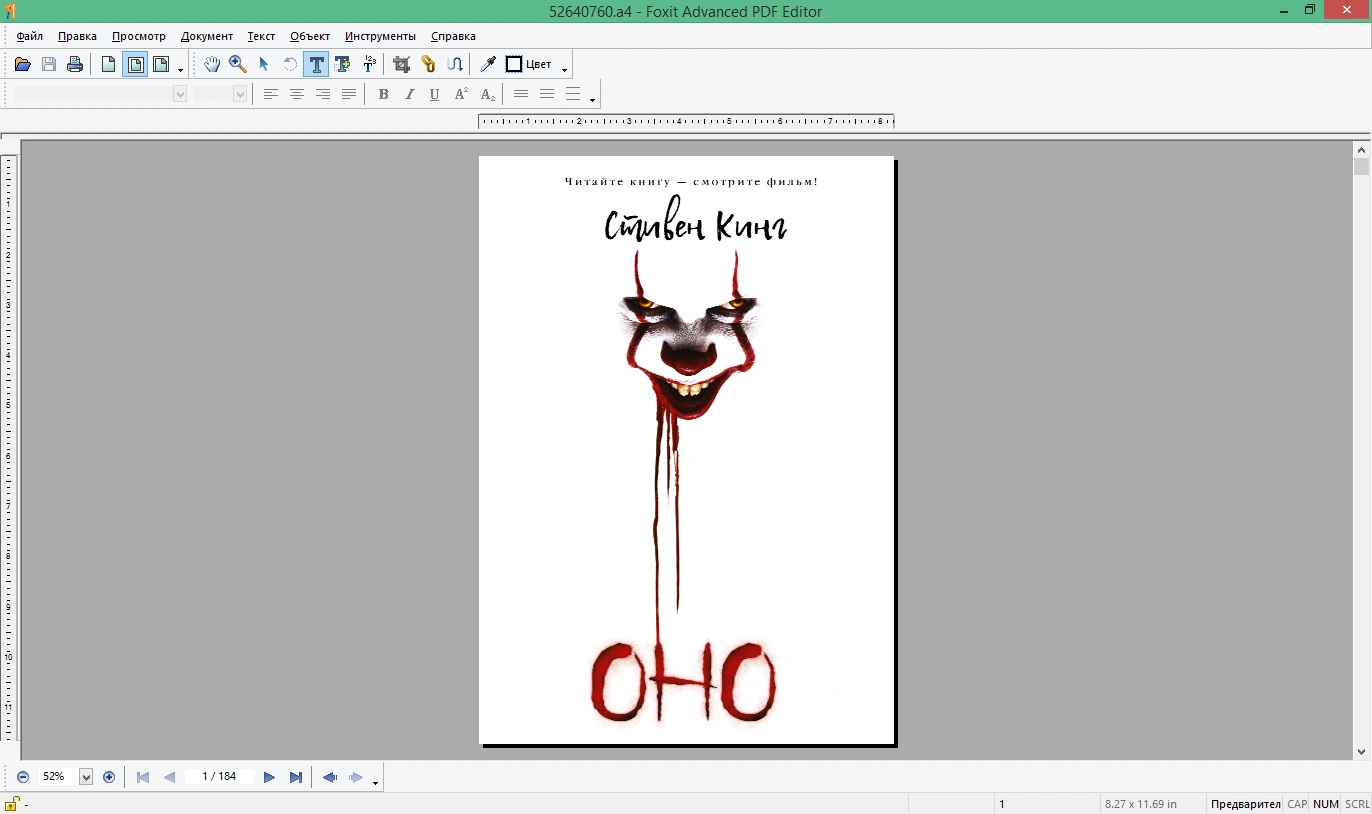
Task: Click the next view forward arrow
Action: pos(356,777)
